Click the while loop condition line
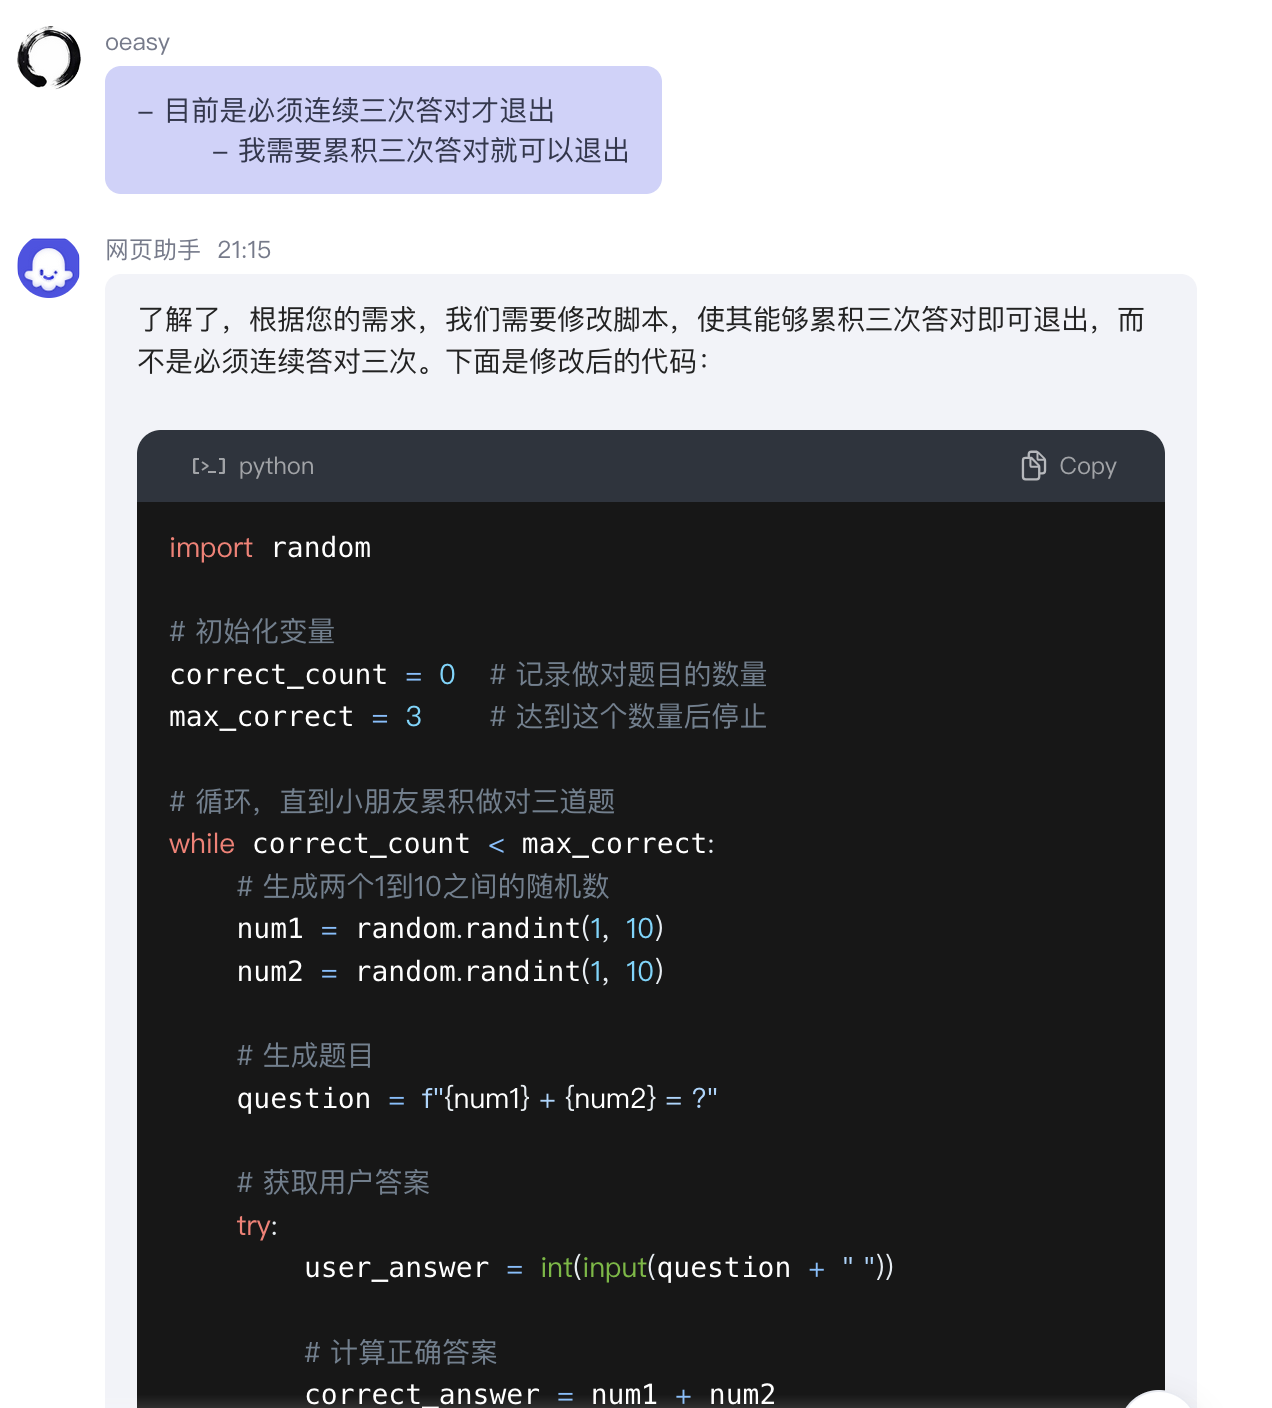 click(x=441, y=844)
